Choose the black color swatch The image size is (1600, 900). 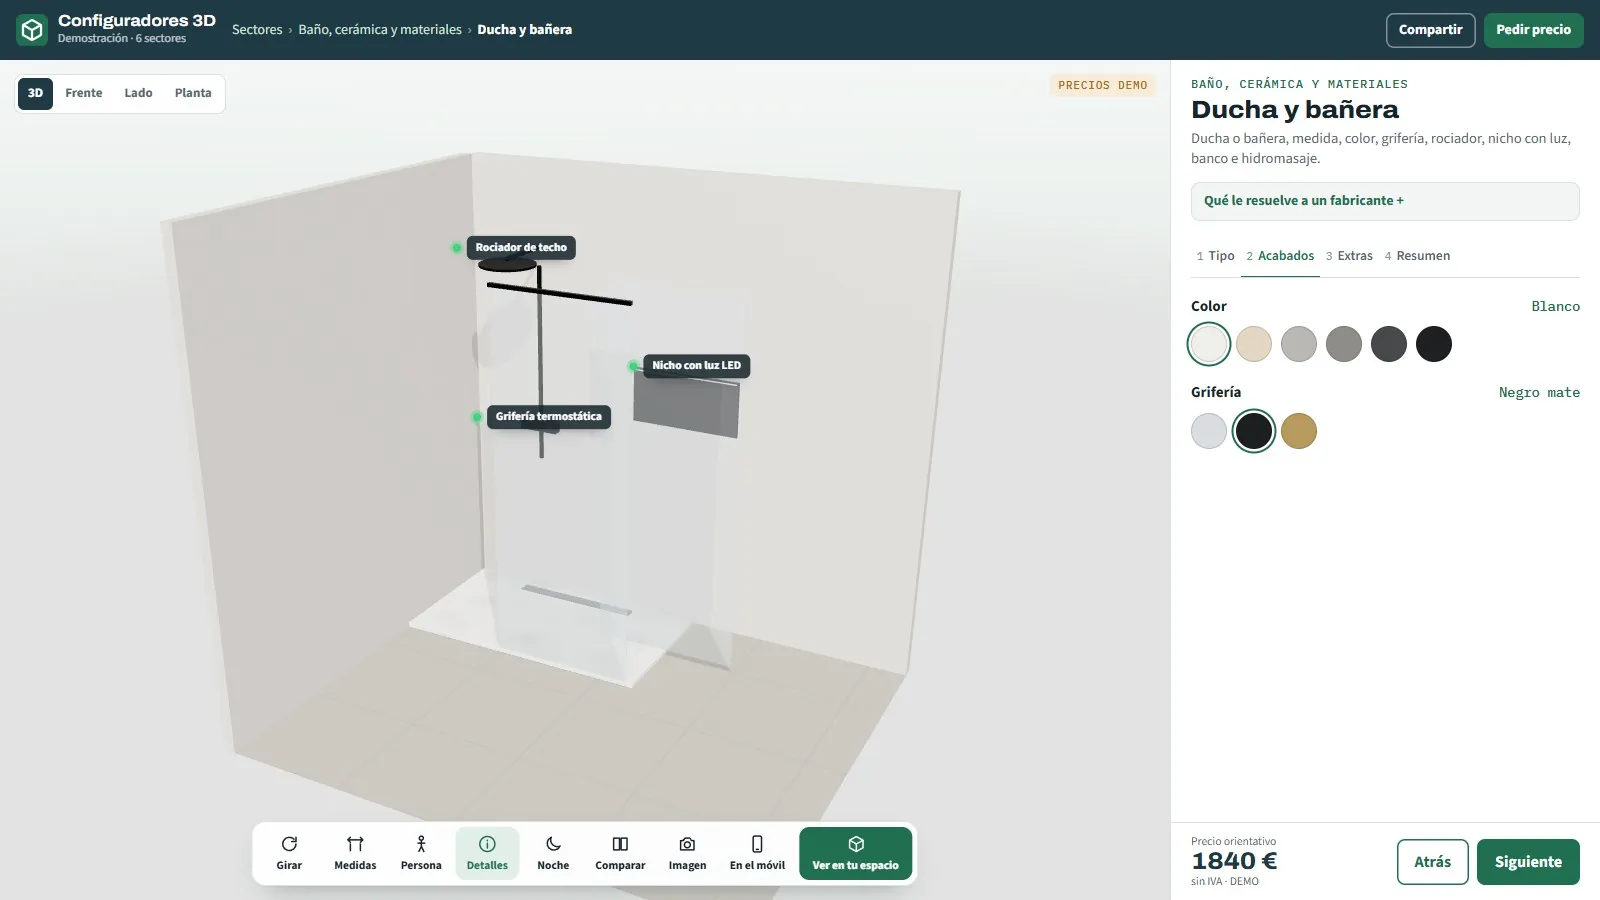[1434, 344]
